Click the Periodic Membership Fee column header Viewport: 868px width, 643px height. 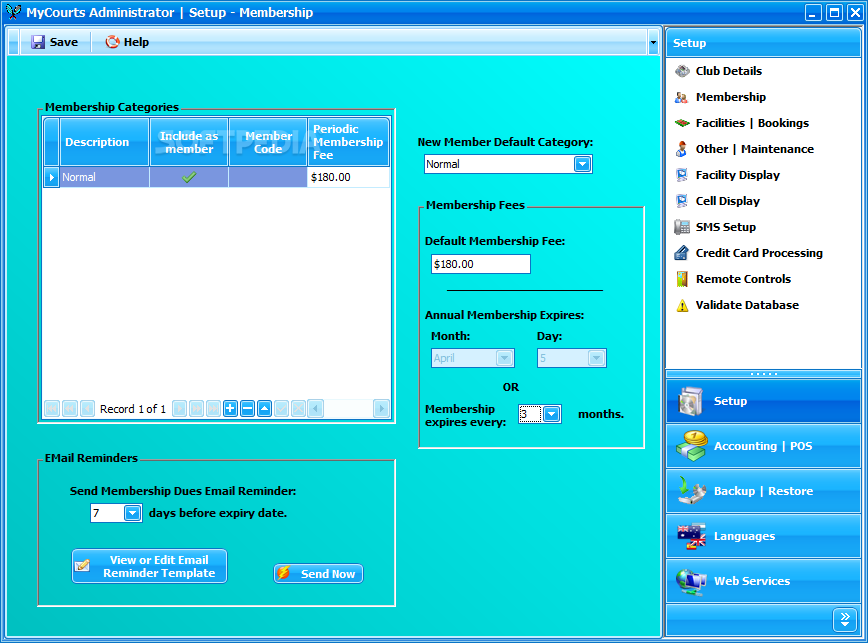click(348, 142)
